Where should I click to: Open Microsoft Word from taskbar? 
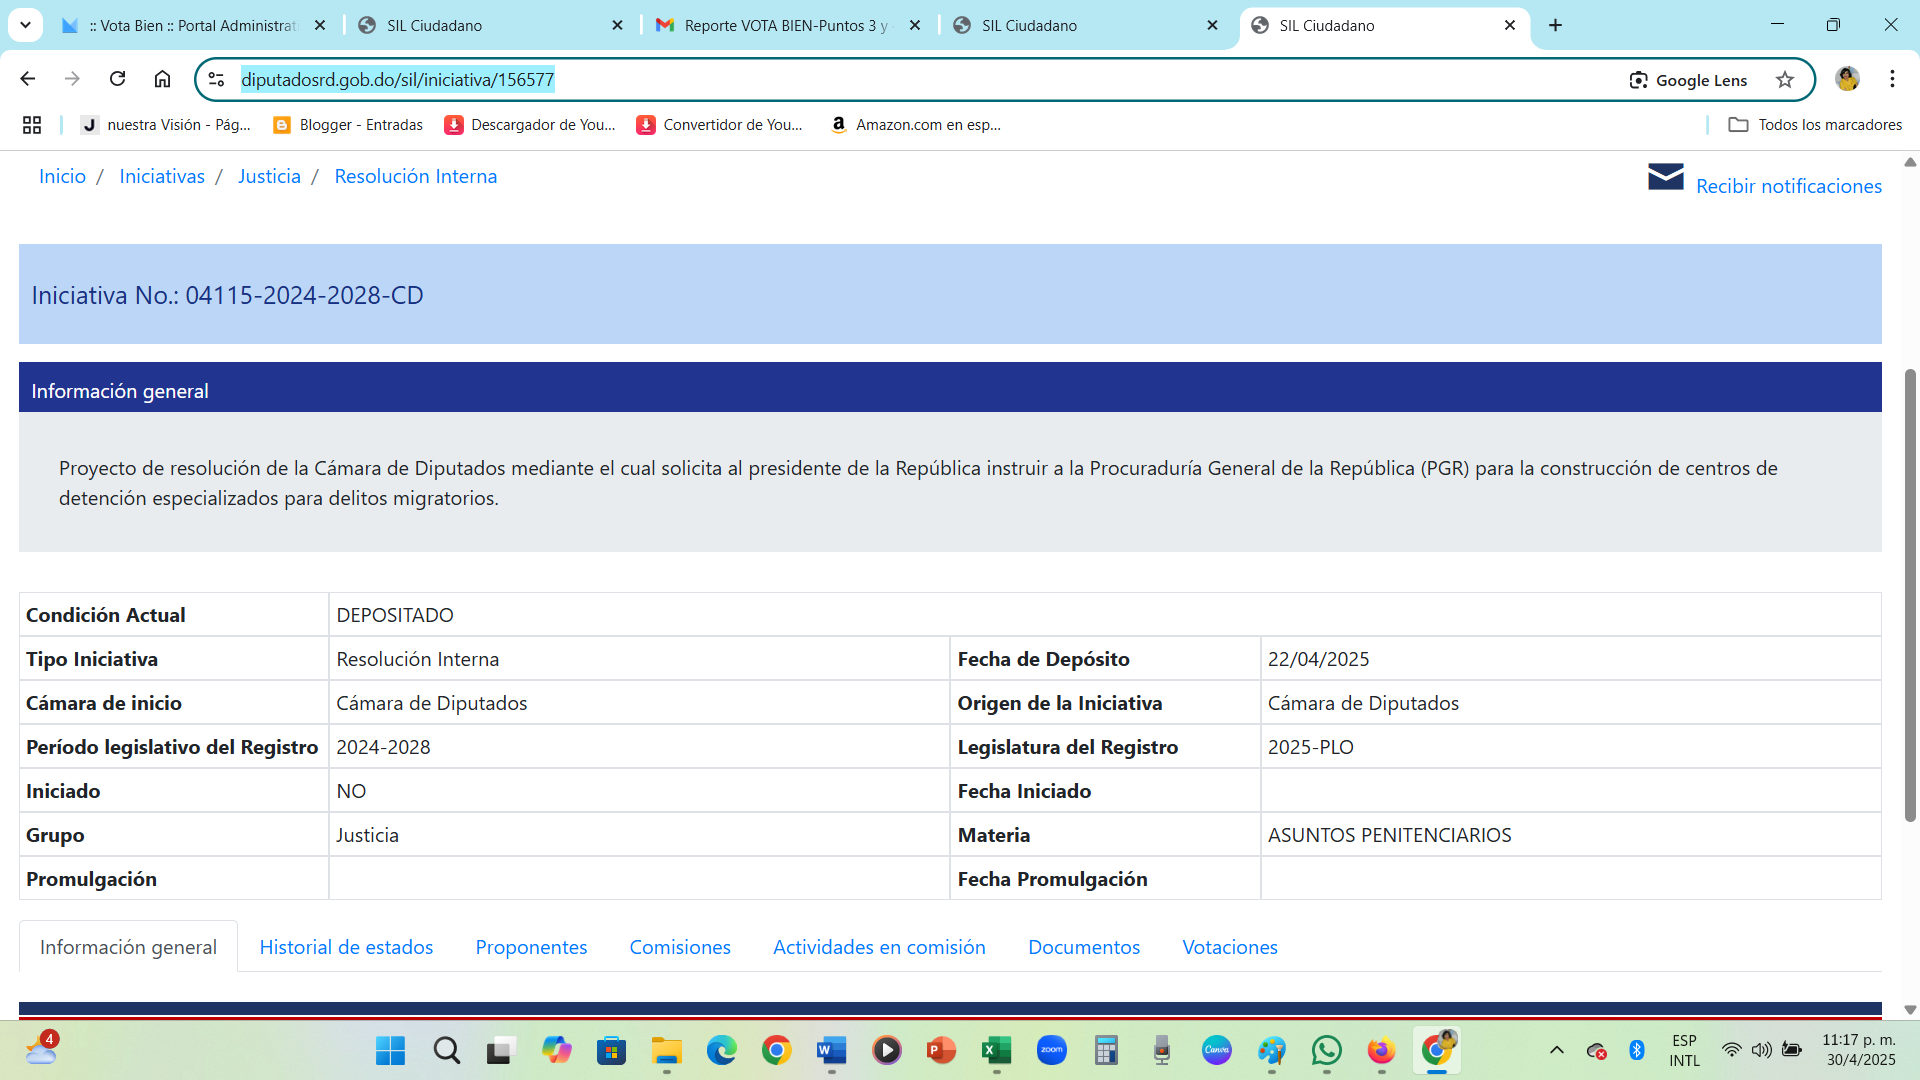831,1050
